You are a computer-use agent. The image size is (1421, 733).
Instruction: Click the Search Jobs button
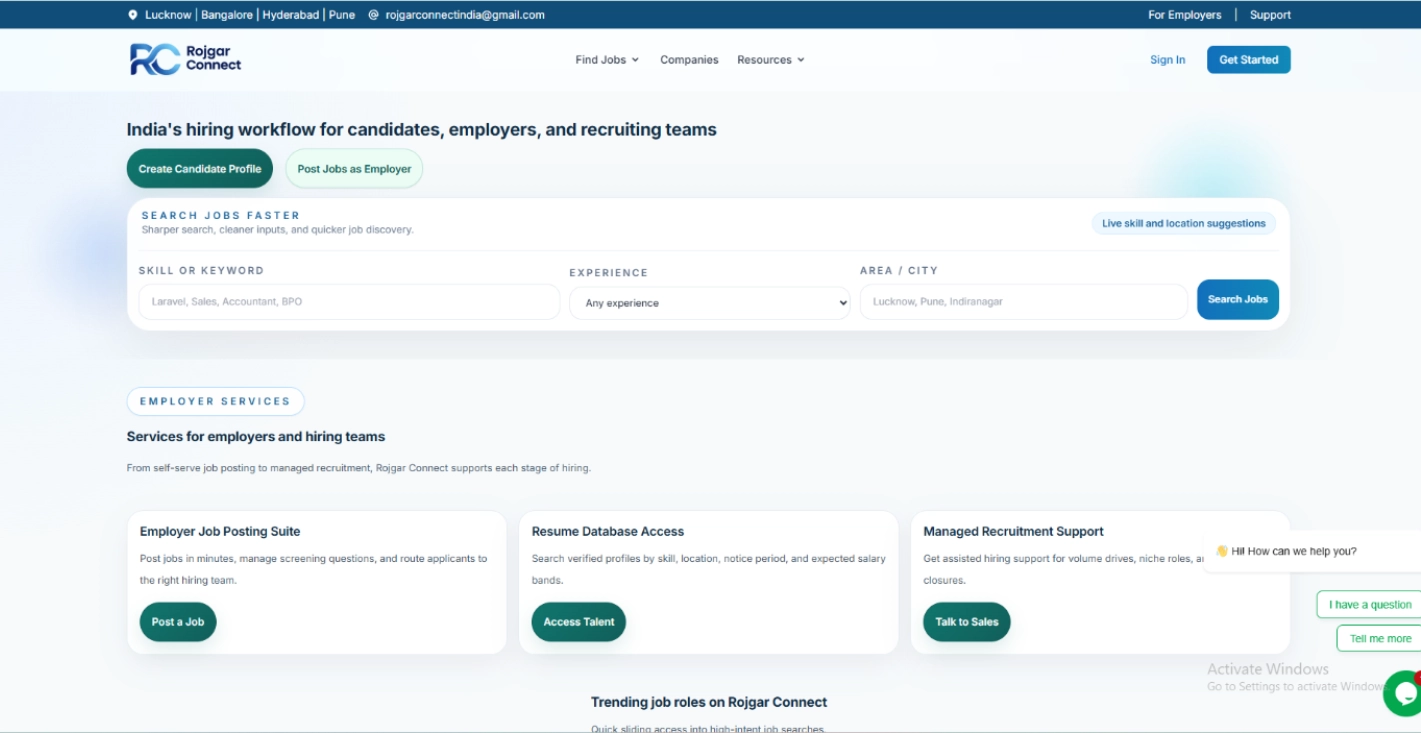tap(1237, 299)
